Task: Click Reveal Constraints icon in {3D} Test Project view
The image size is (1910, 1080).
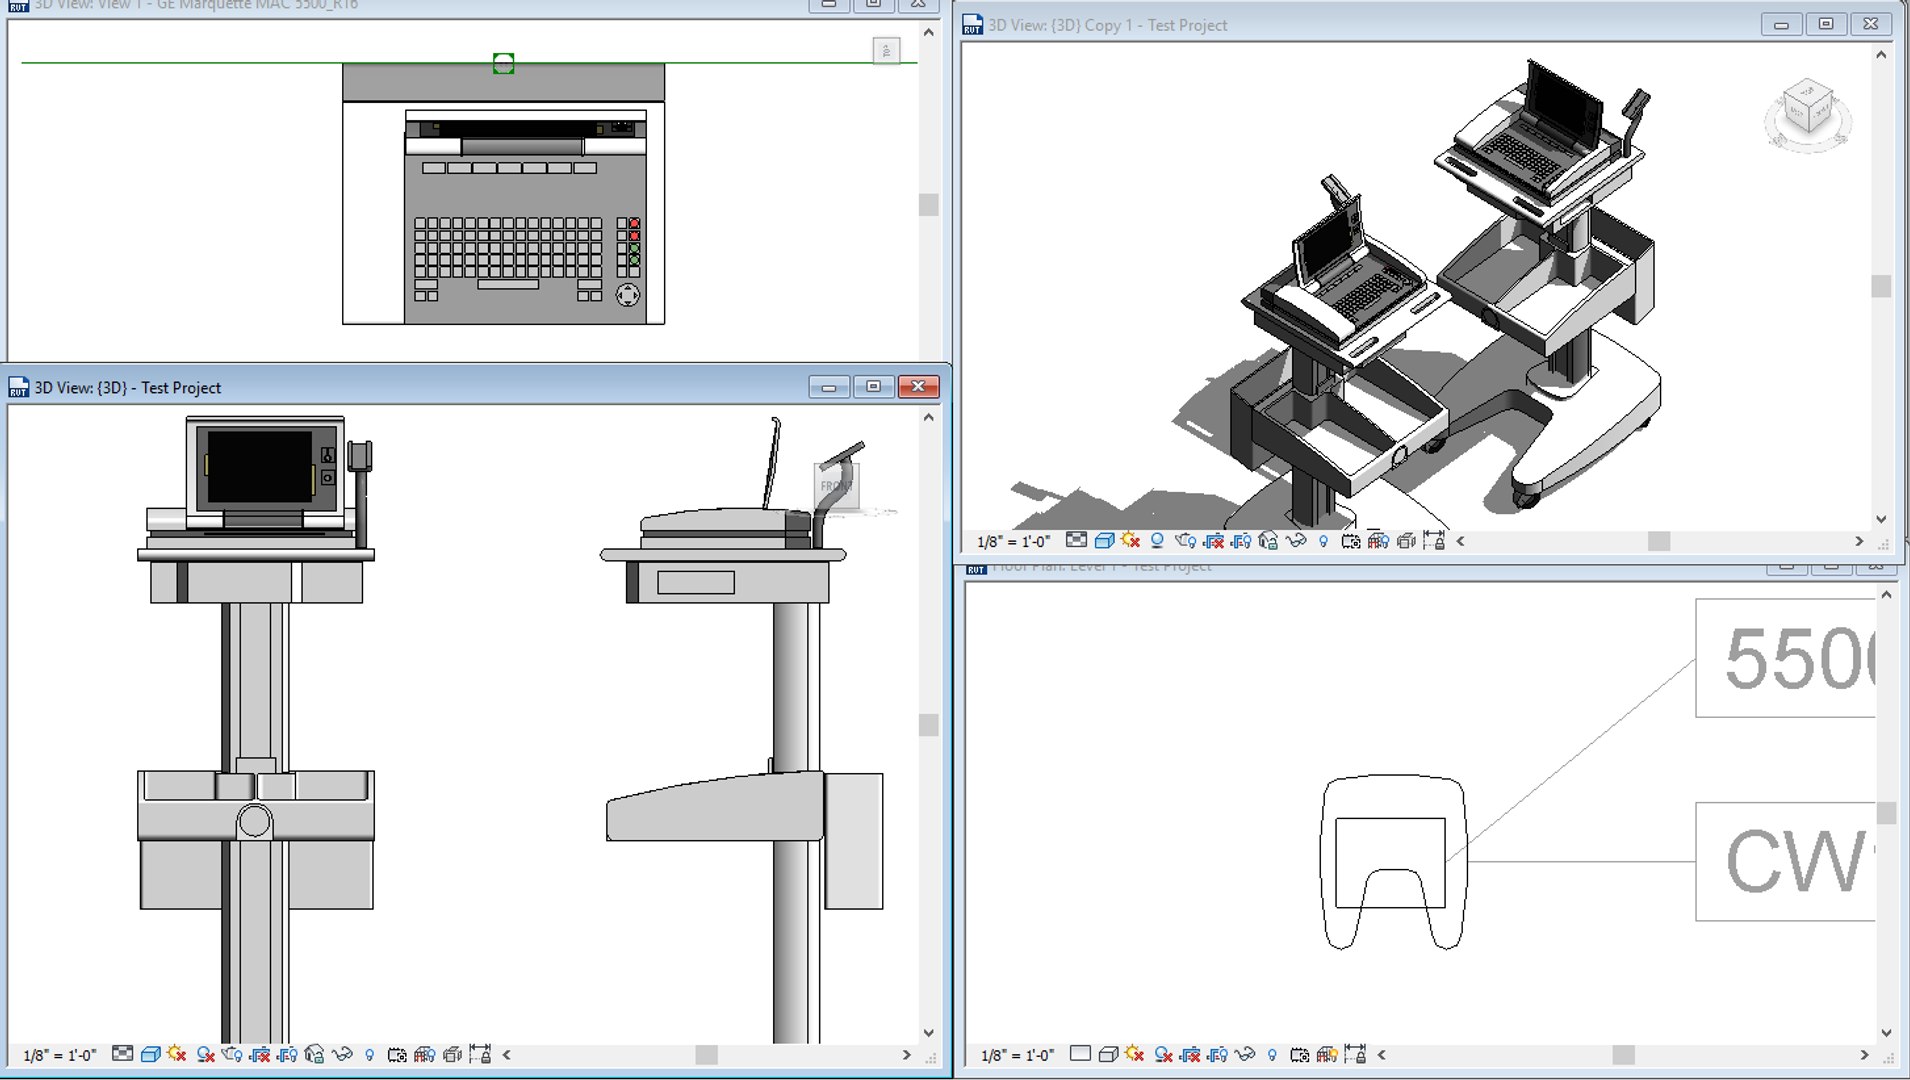Action: pyautogui.click(x=480, y=1054)
